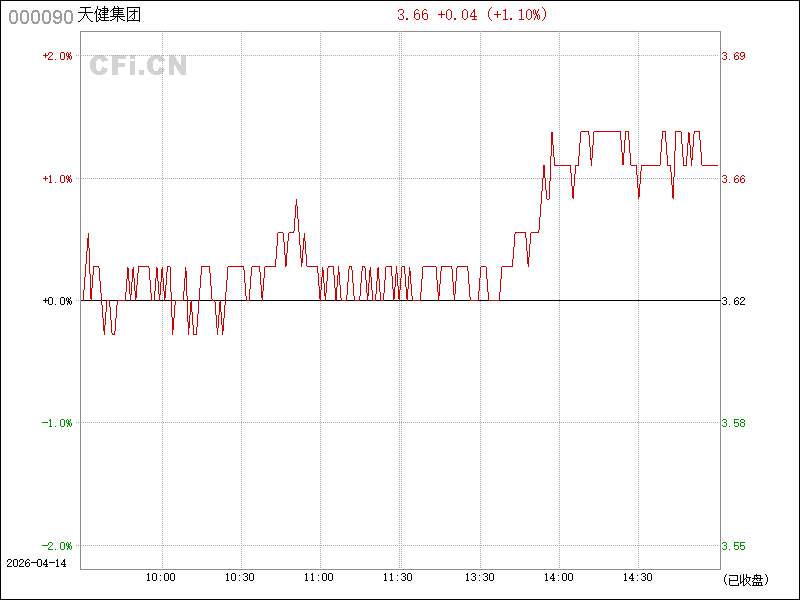
Task: Click the CFi.CN watermark logo
Action: pos(139,66)
